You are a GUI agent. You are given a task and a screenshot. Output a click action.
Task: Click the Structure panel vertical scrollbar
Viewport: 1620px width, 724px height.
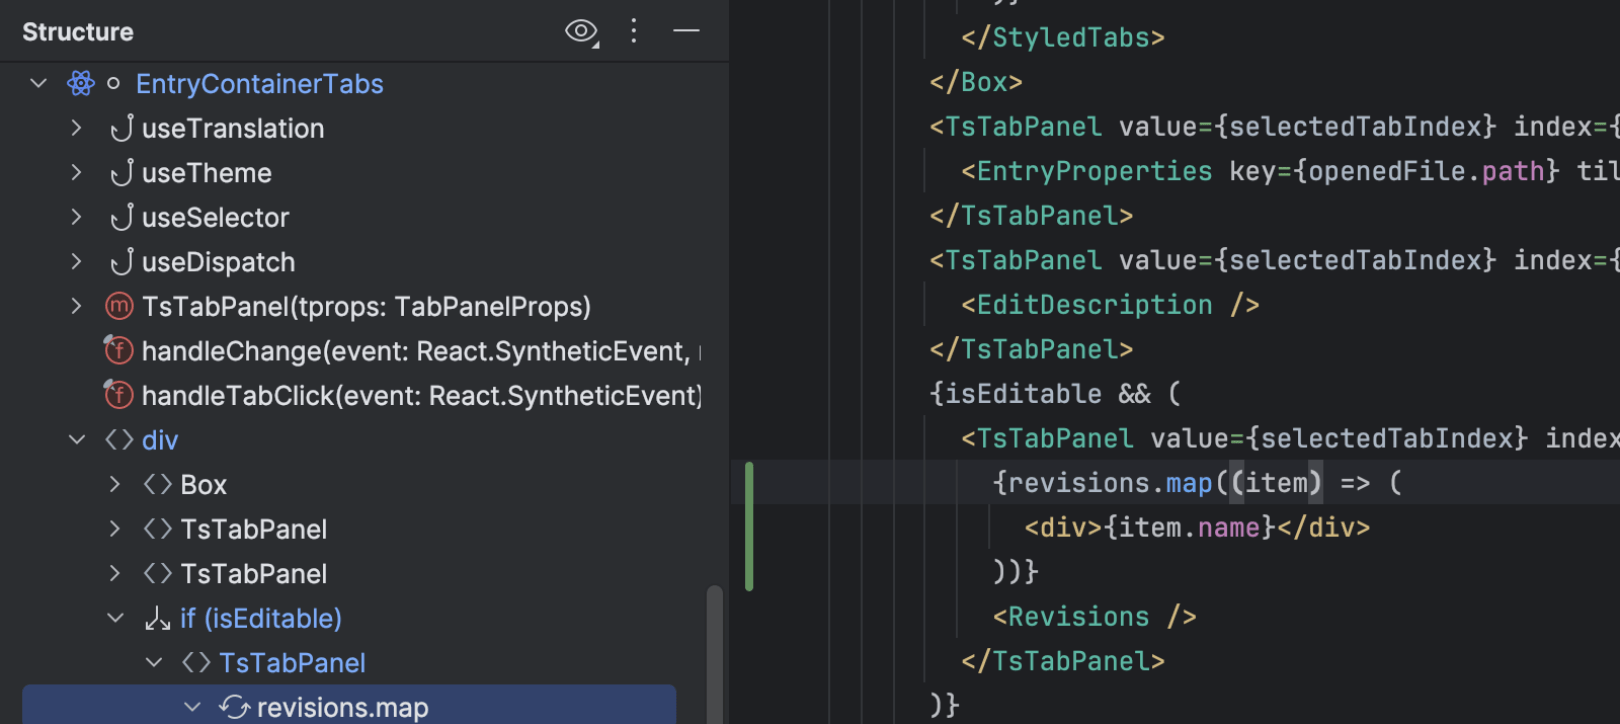(x=714, y=650)
